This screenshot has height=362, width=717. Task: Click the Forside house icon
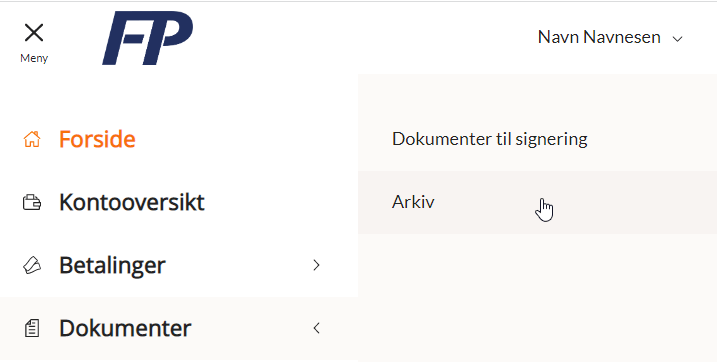point(32,139)
